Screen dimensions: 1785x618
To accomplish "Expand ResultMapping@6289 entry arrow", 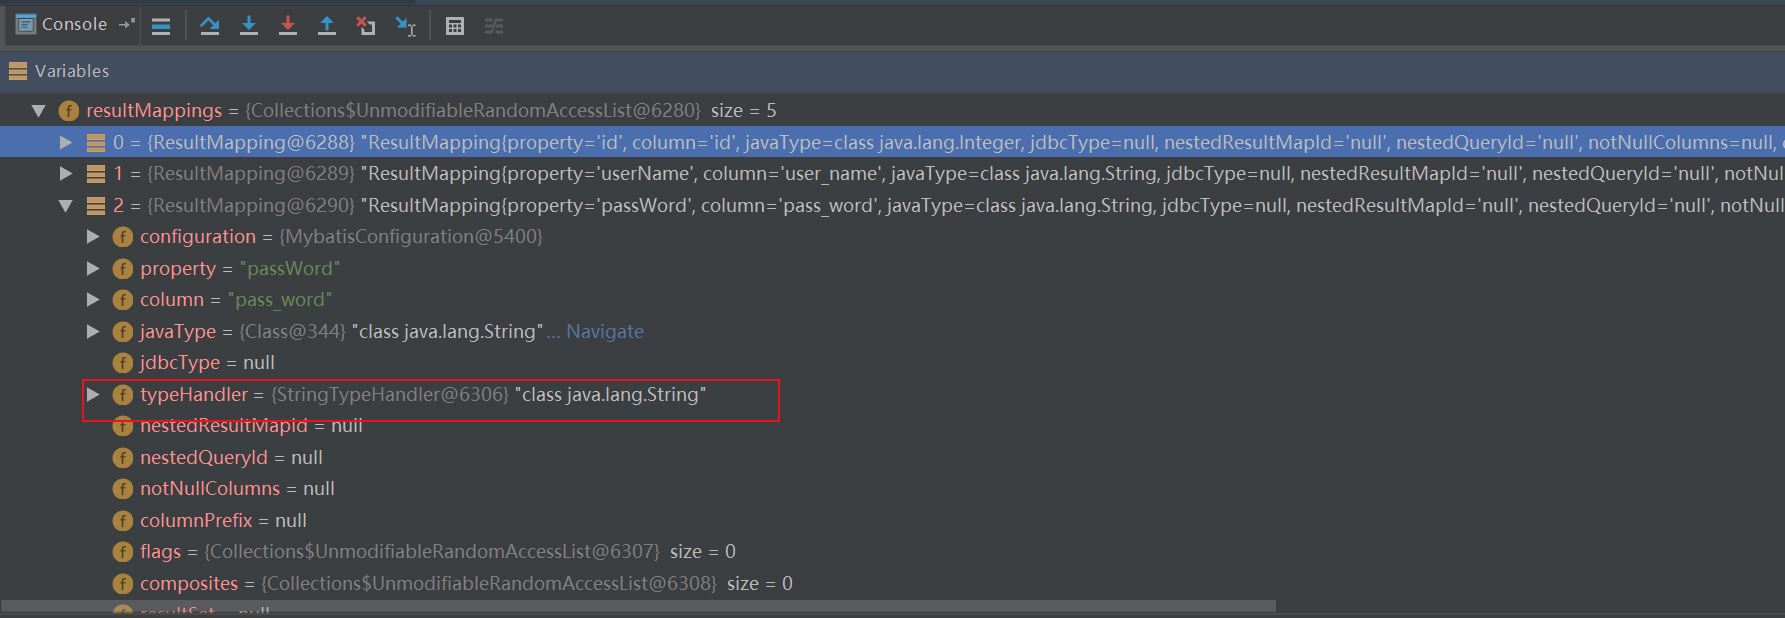I will [x=66, y=174].
